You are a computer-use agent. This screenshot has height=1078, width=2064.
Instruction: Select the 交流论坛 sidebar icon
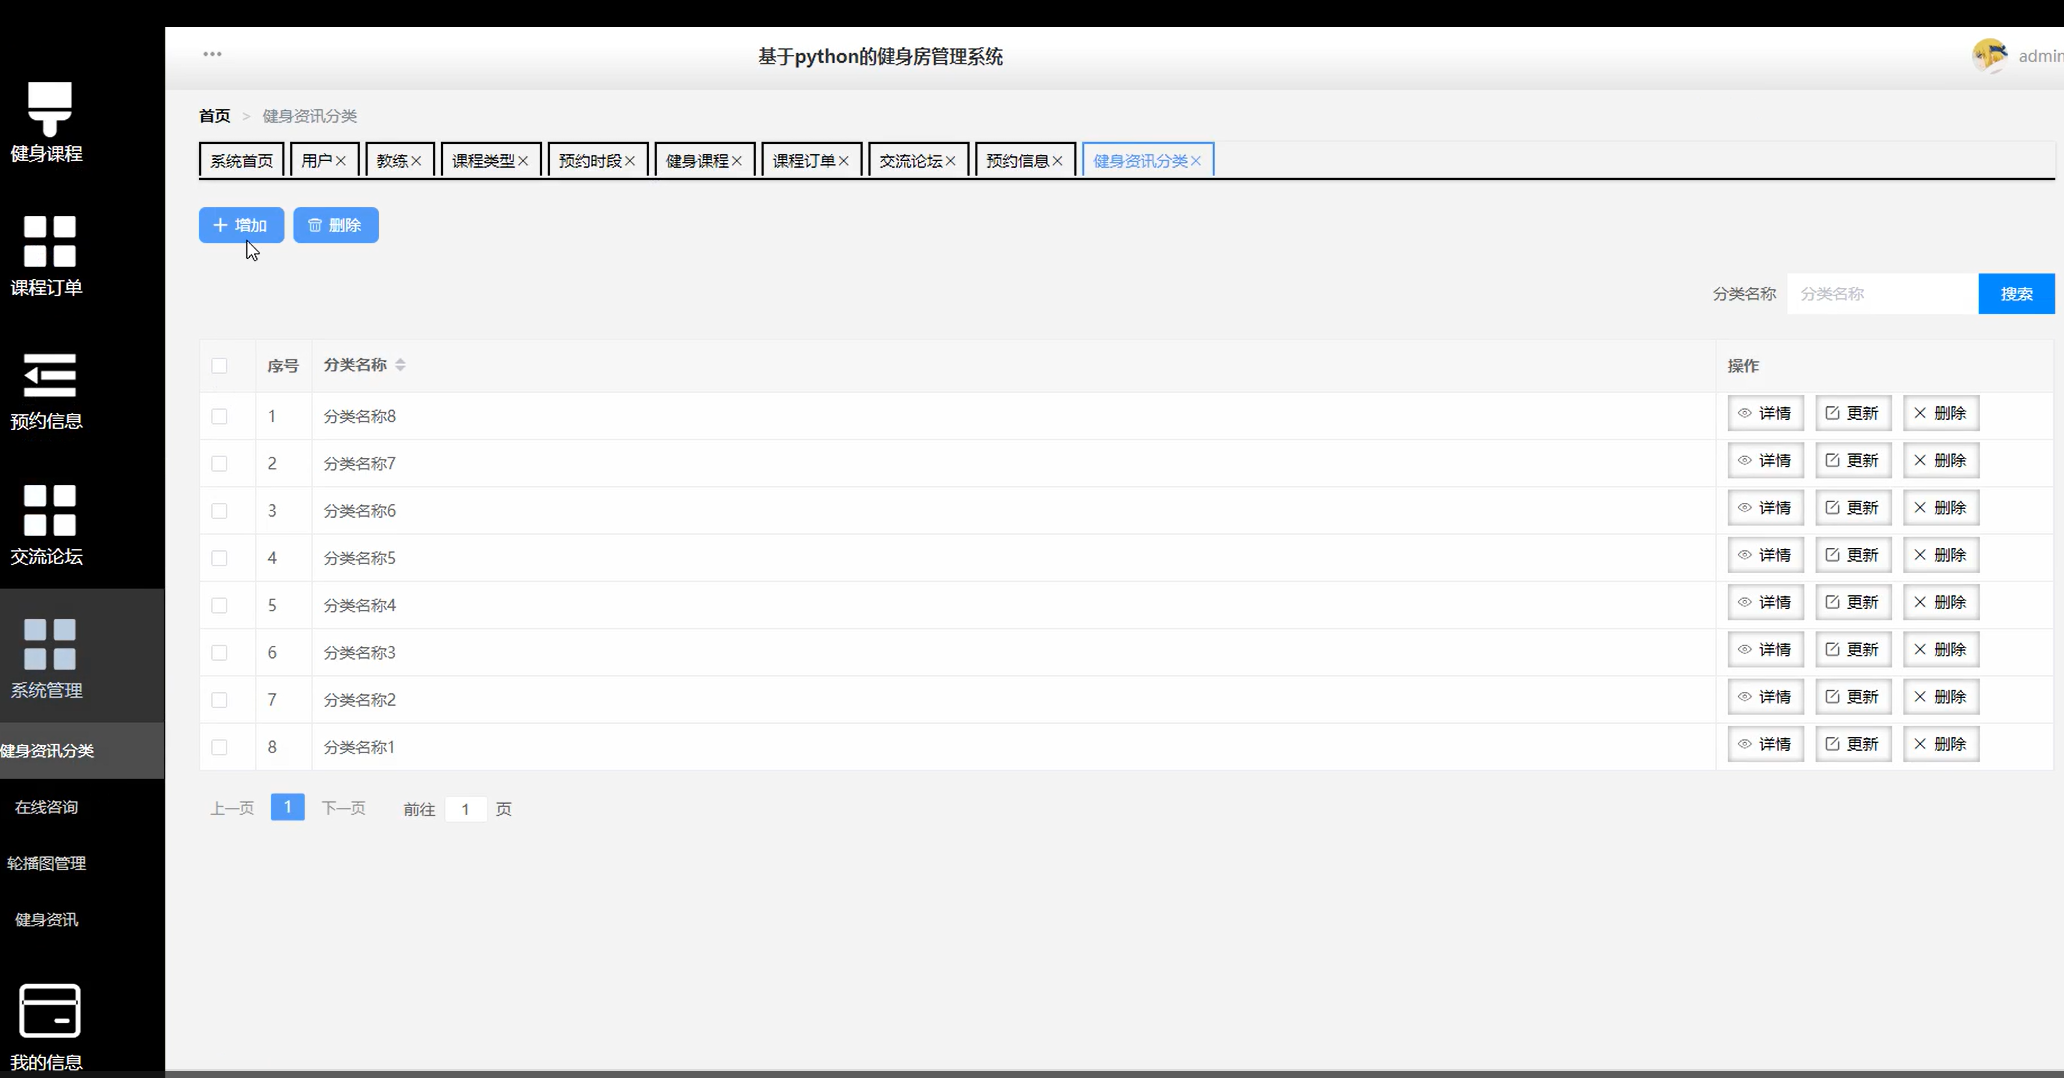(x=49, y=510)
